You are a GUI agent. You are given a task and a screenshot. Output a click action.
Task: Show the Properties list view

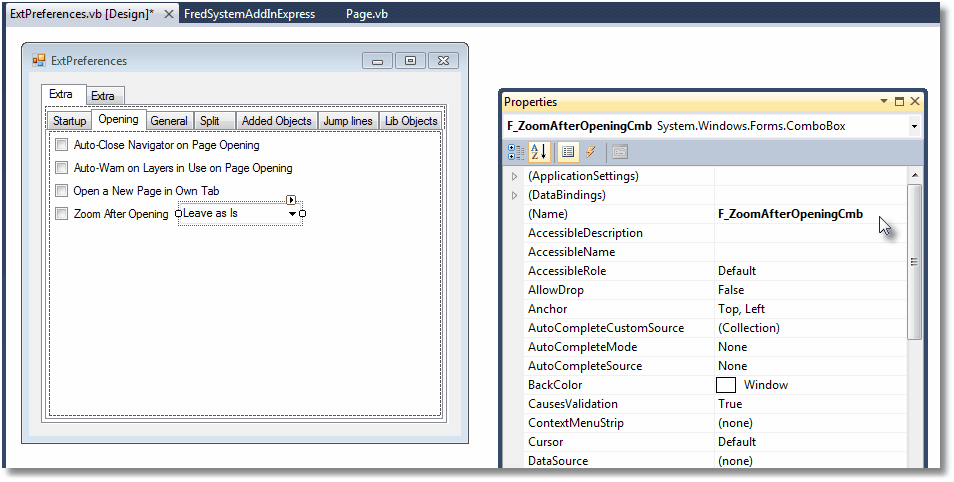[568, 152]
